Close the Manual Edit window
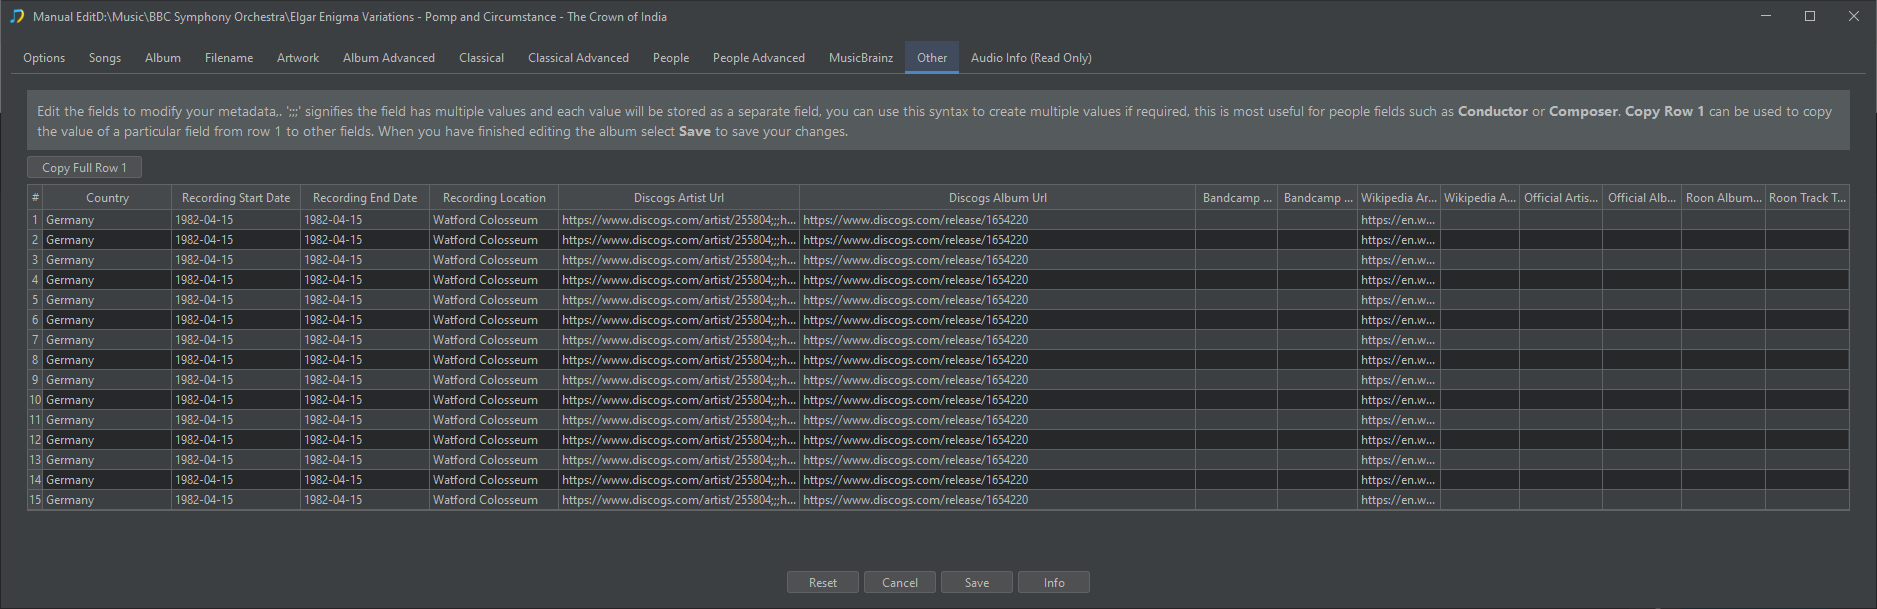Image resolution: width=1877 pixels, height=609 pixels. click(x=1853, y=16)
